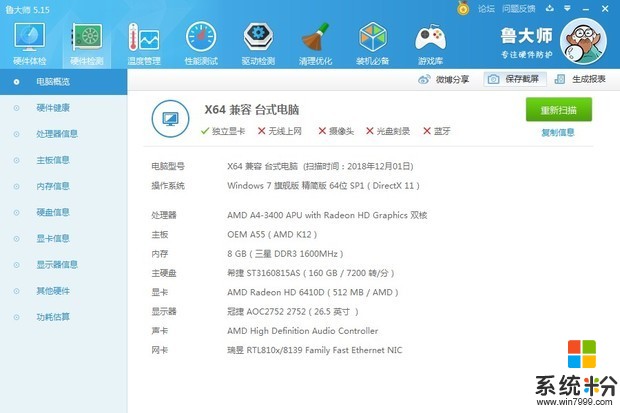620x413 pixels.
Task: Click AMD High Definition Audio Controller value
Action: [x=302, y=331]
